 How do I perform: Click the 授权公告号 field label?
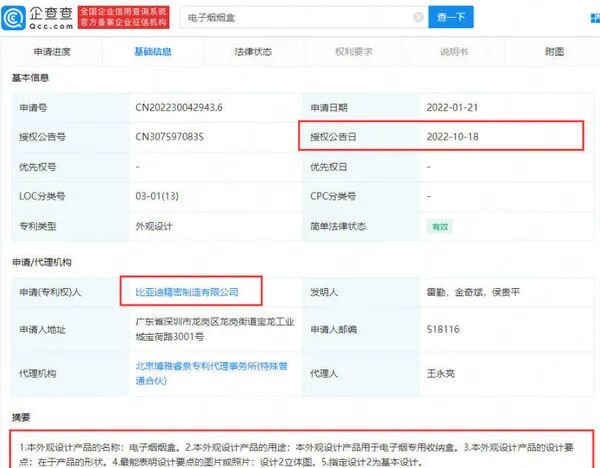(x=42, y=137)
